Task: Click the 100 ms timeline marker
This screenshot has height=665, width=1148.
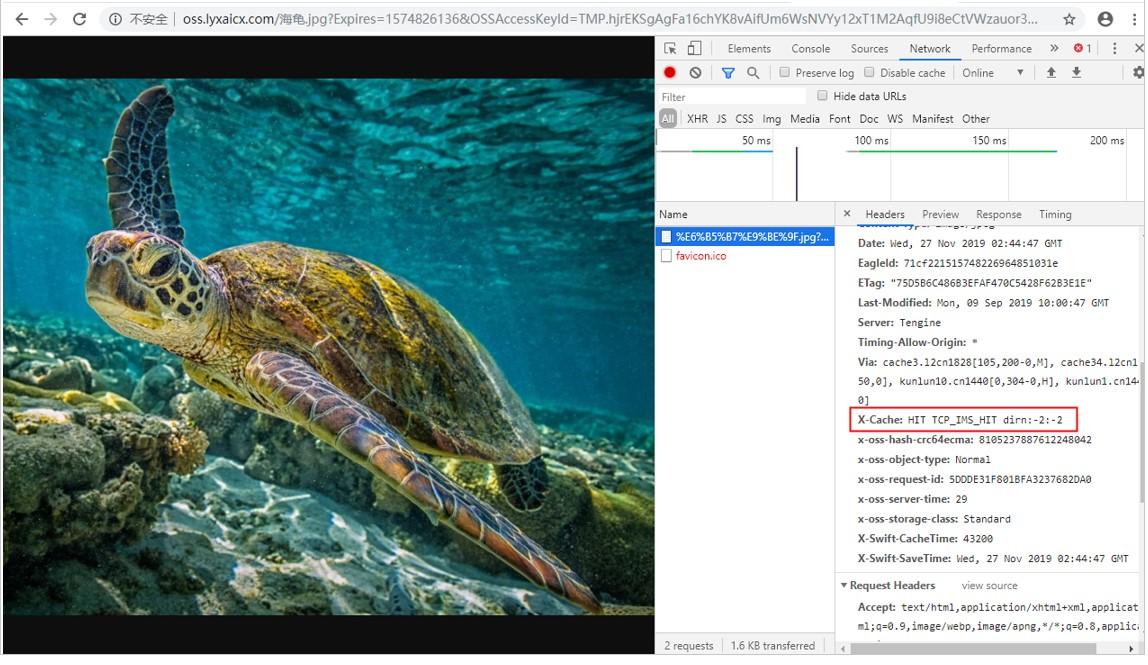Action: pyautogui.click(x=871, y=140)
